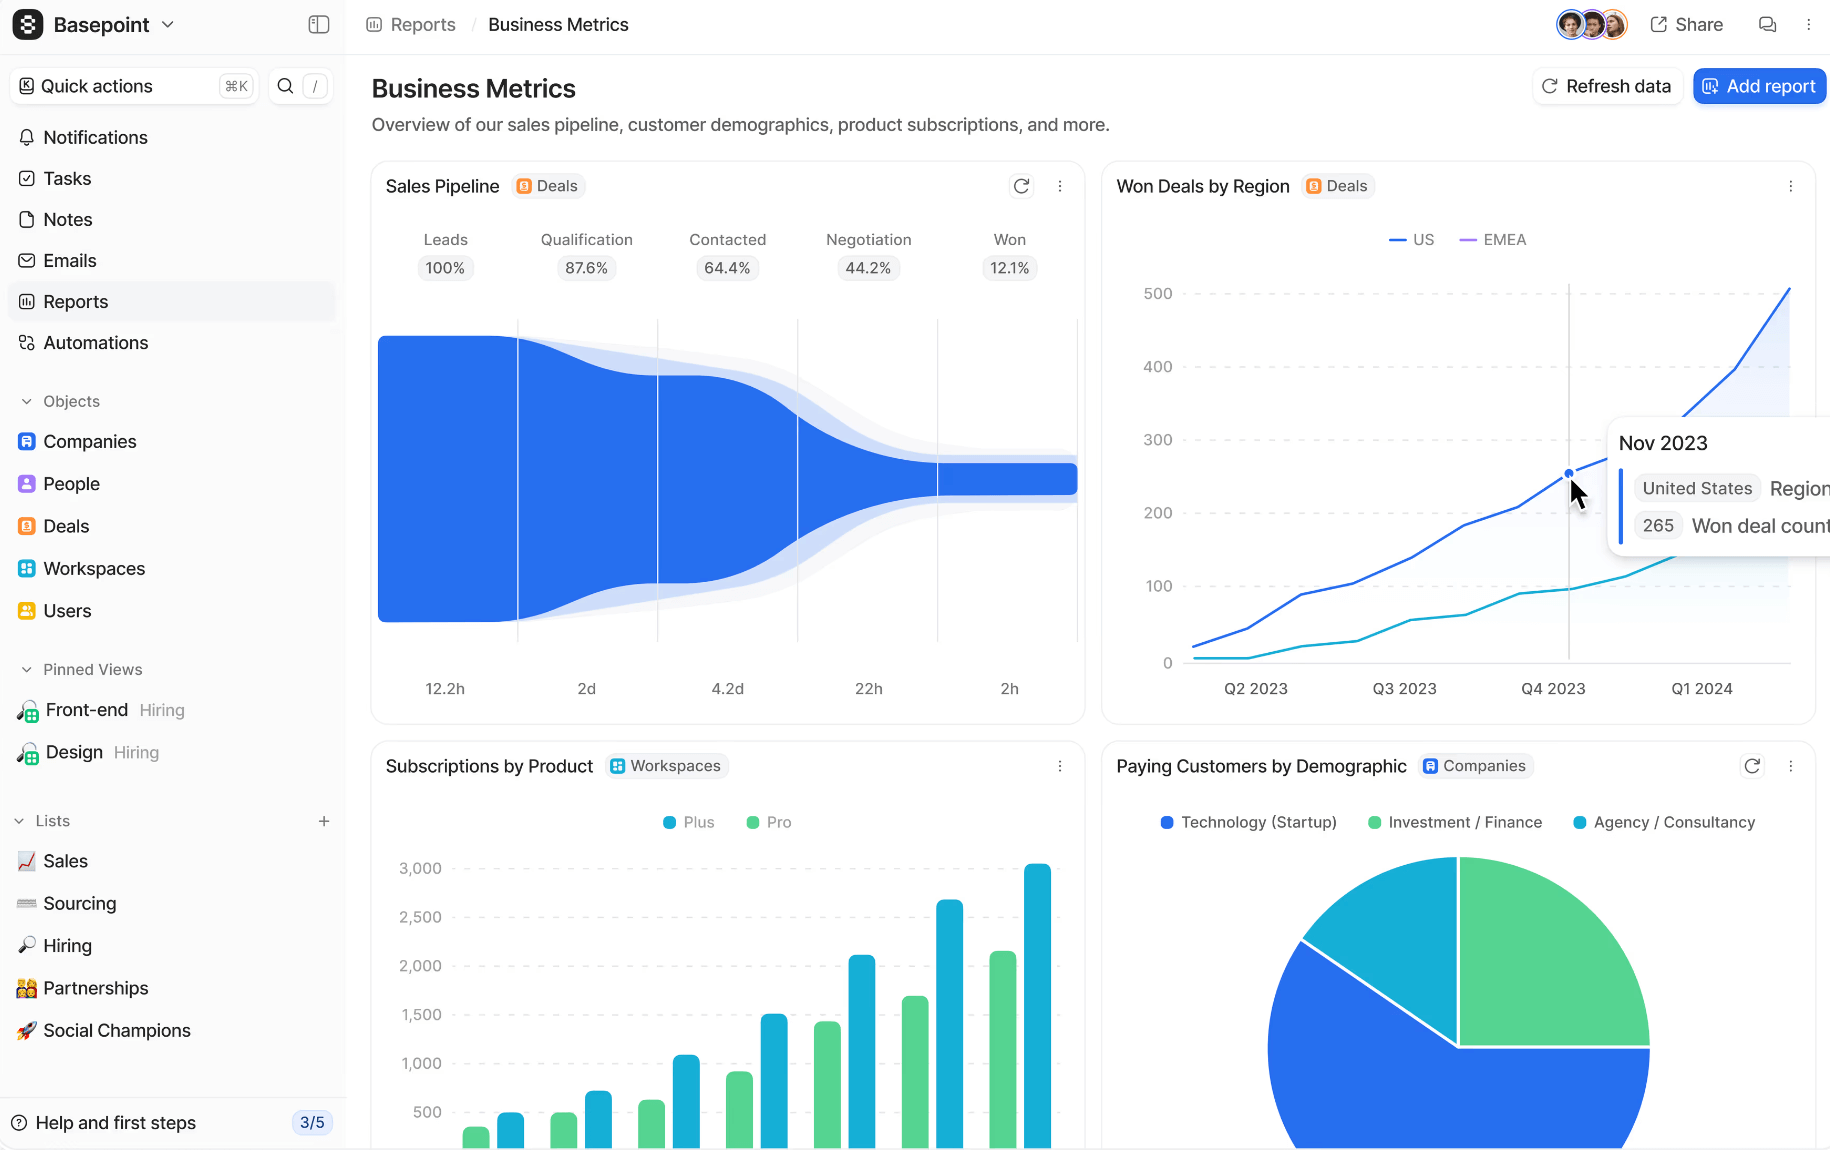Click the Deals tag on Won Deals by Region
1830x1150 pixels.
coord(1338,186)
